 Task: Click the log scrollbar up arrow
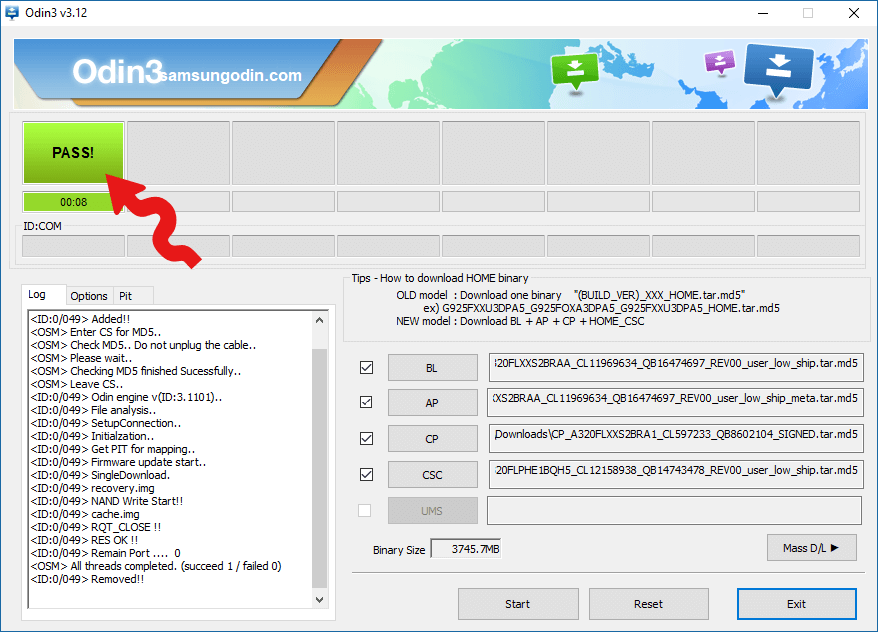pos(319,320)
